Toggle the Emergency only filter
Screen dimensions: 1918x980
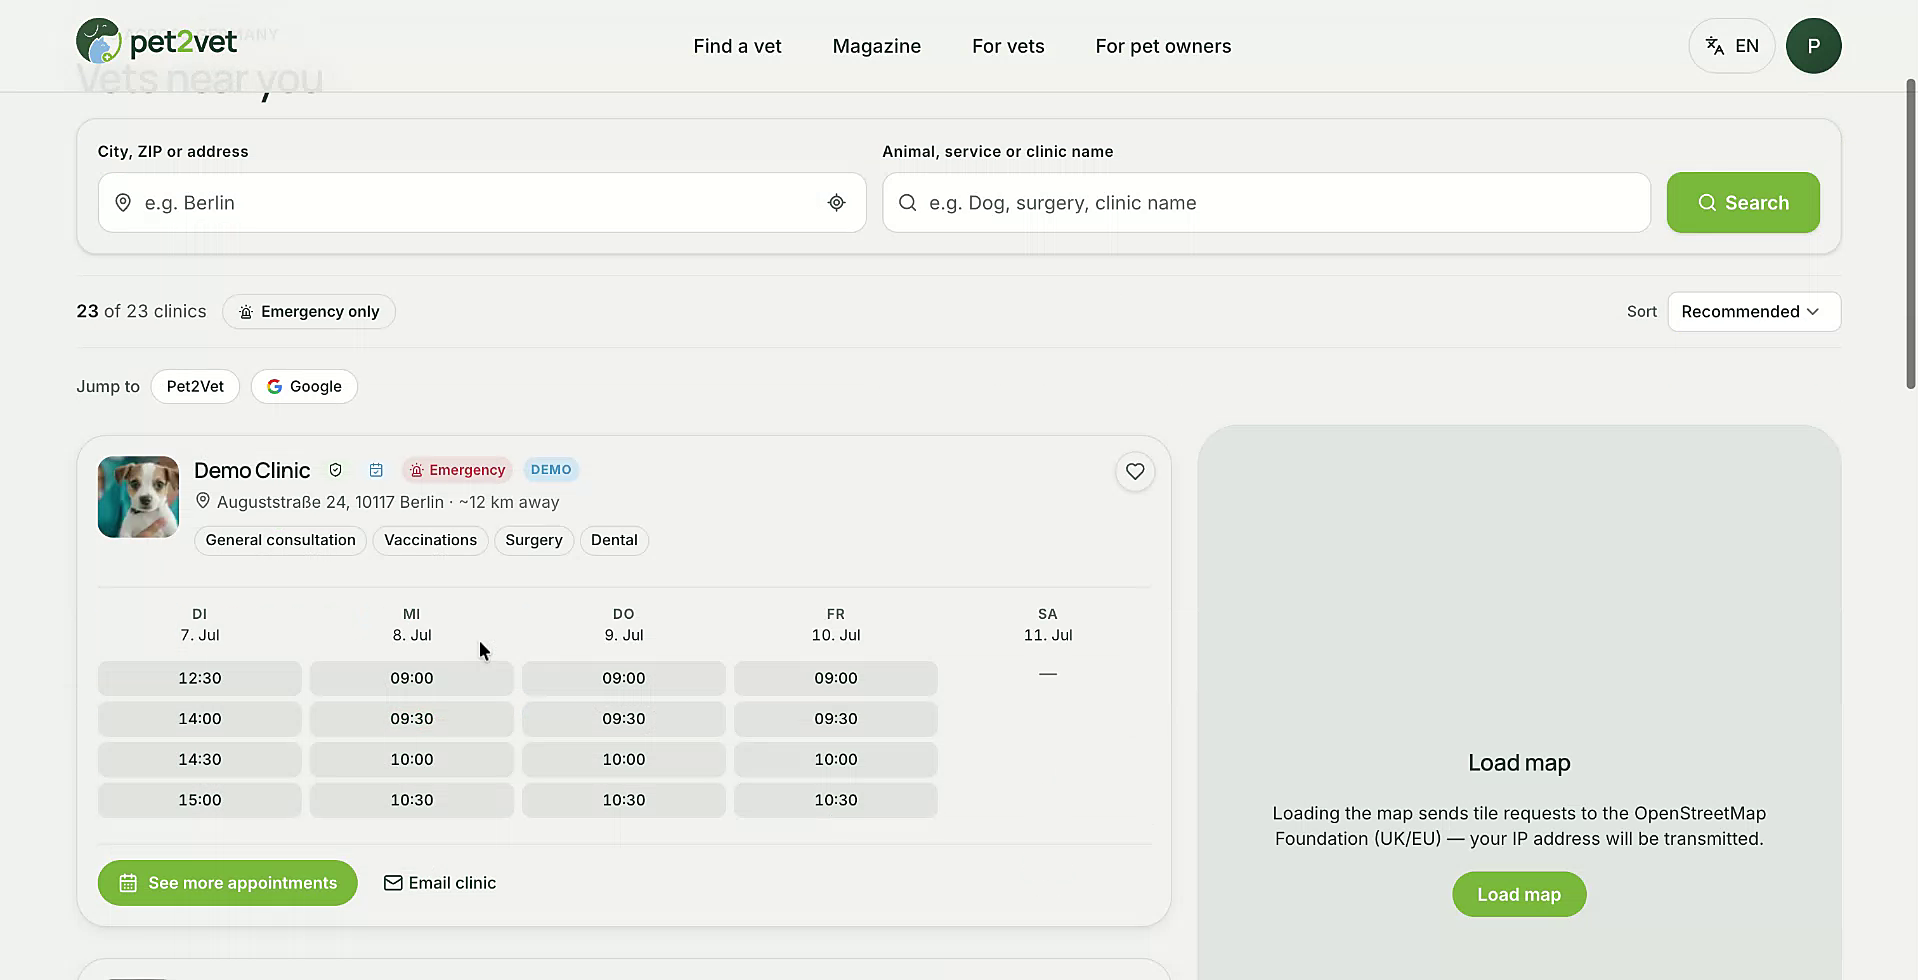pyautogui.click(x=309, y=312)
